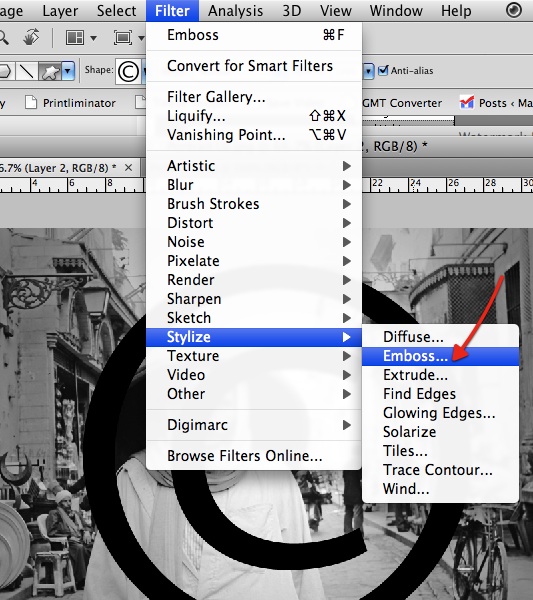Open the Analysis menu
The width and height of the screenshot is (533, 600).
[235, 11]
